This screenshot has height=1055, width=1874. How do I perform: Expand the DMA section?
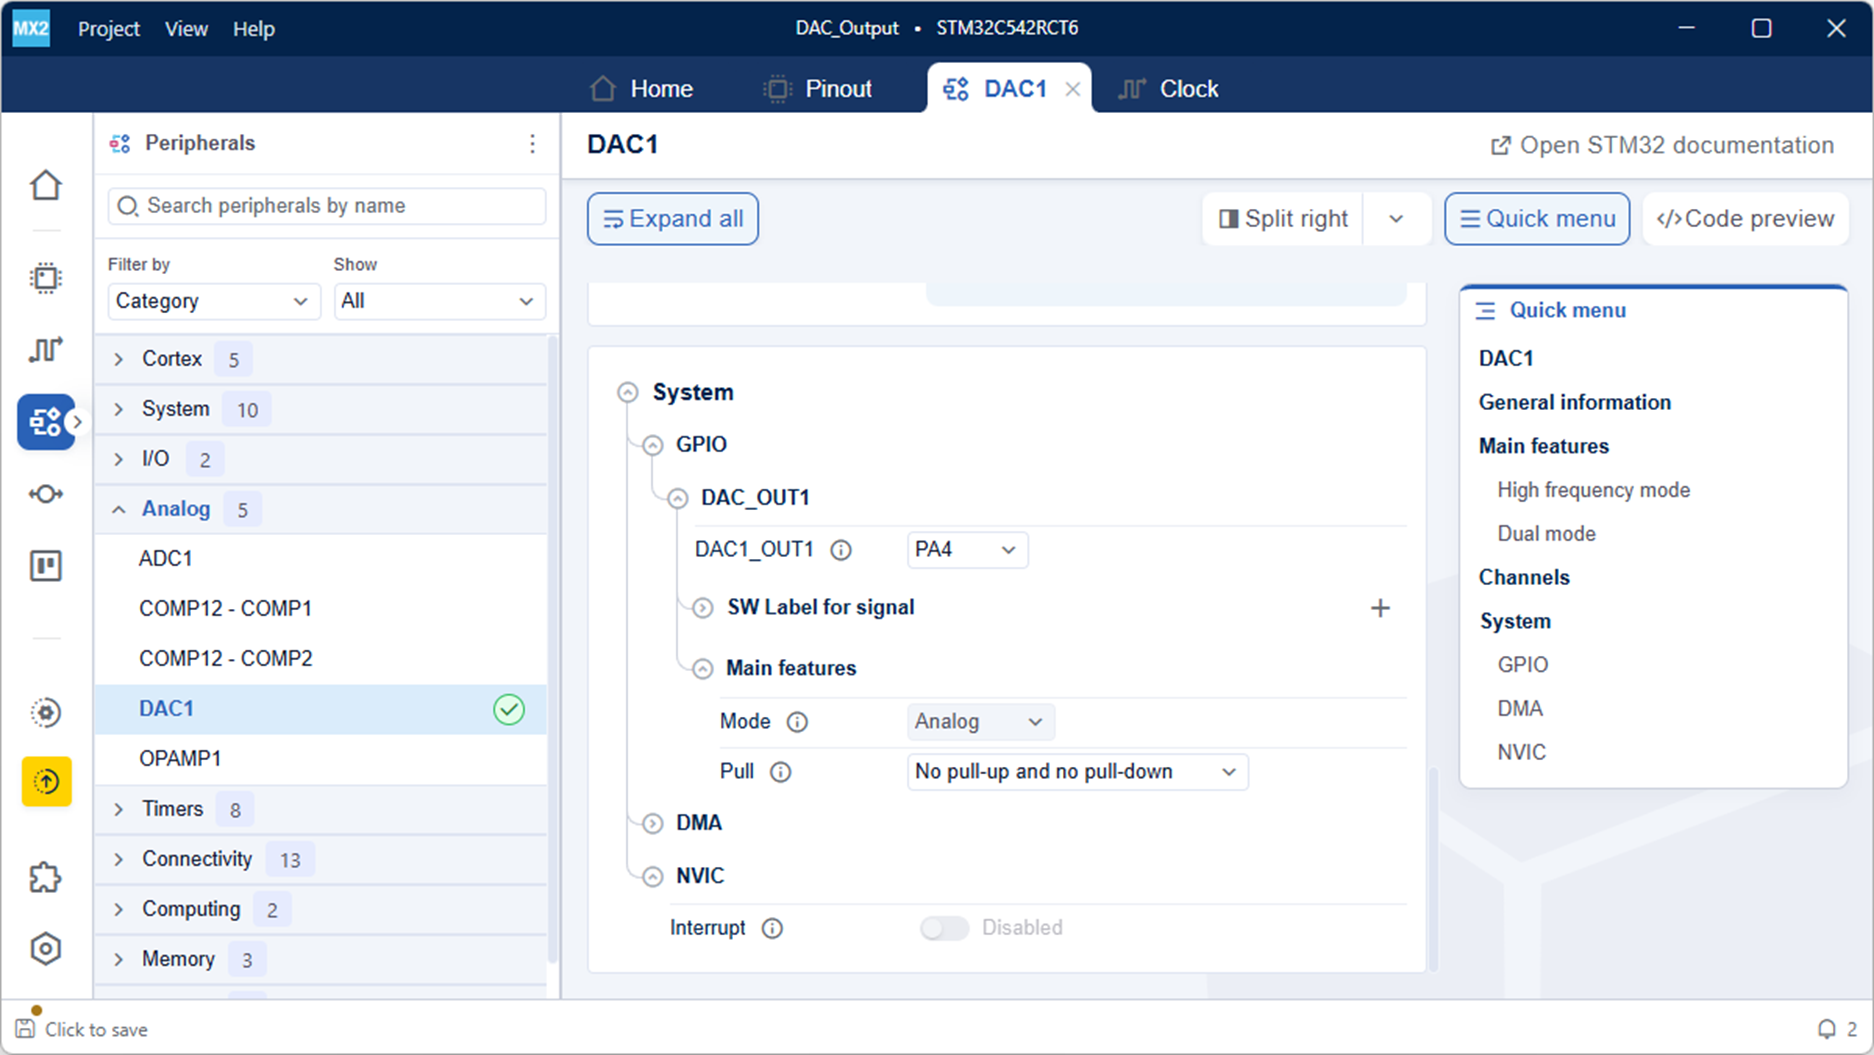653,824
